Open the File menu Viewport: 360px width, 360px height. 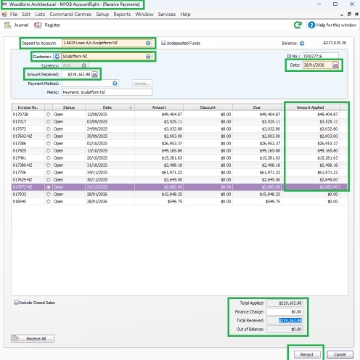(x=14, y=14)
